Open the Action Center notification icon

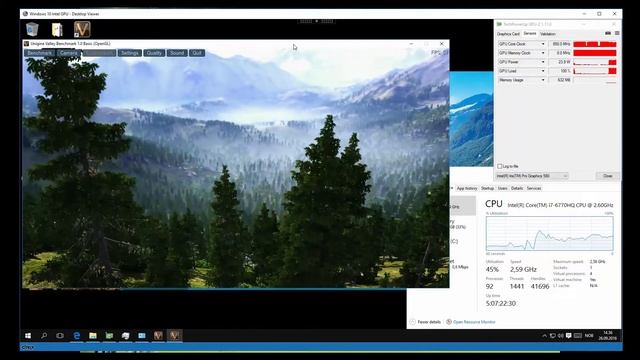568,336
